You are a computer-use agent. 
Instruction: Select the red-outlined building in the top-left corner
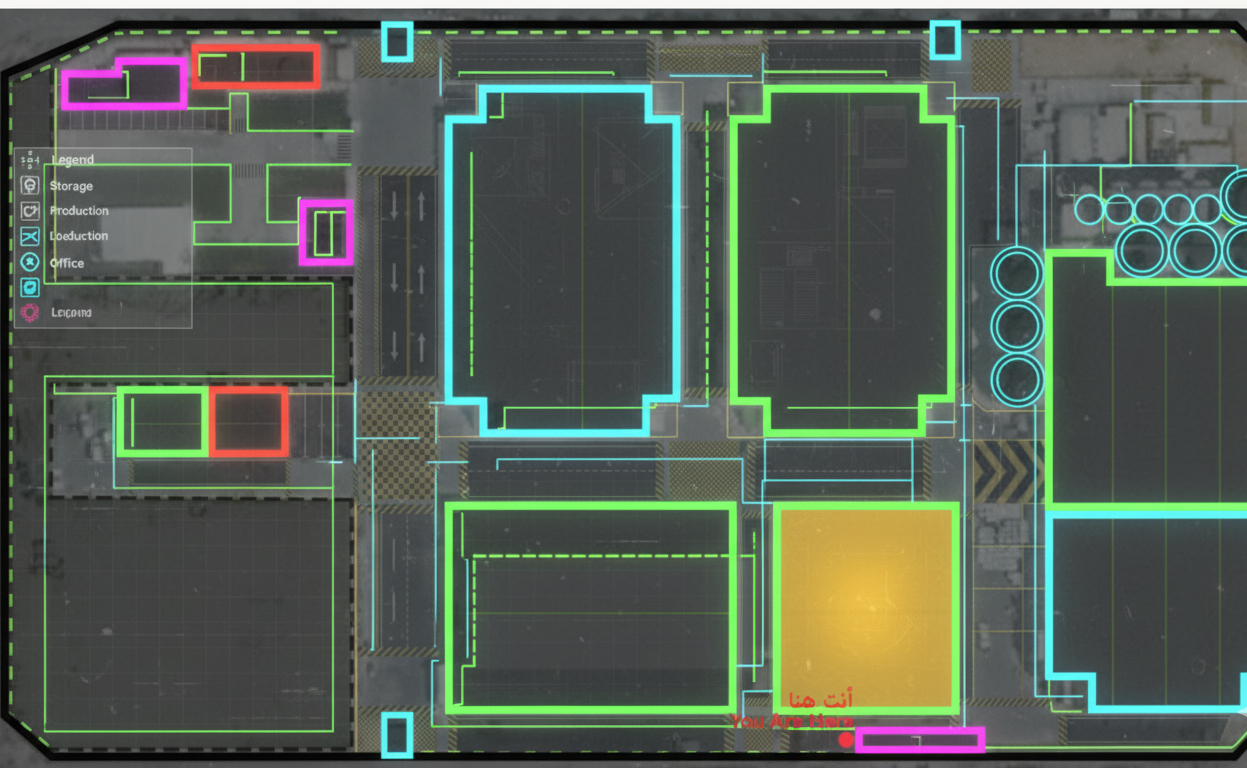(256, 66)
